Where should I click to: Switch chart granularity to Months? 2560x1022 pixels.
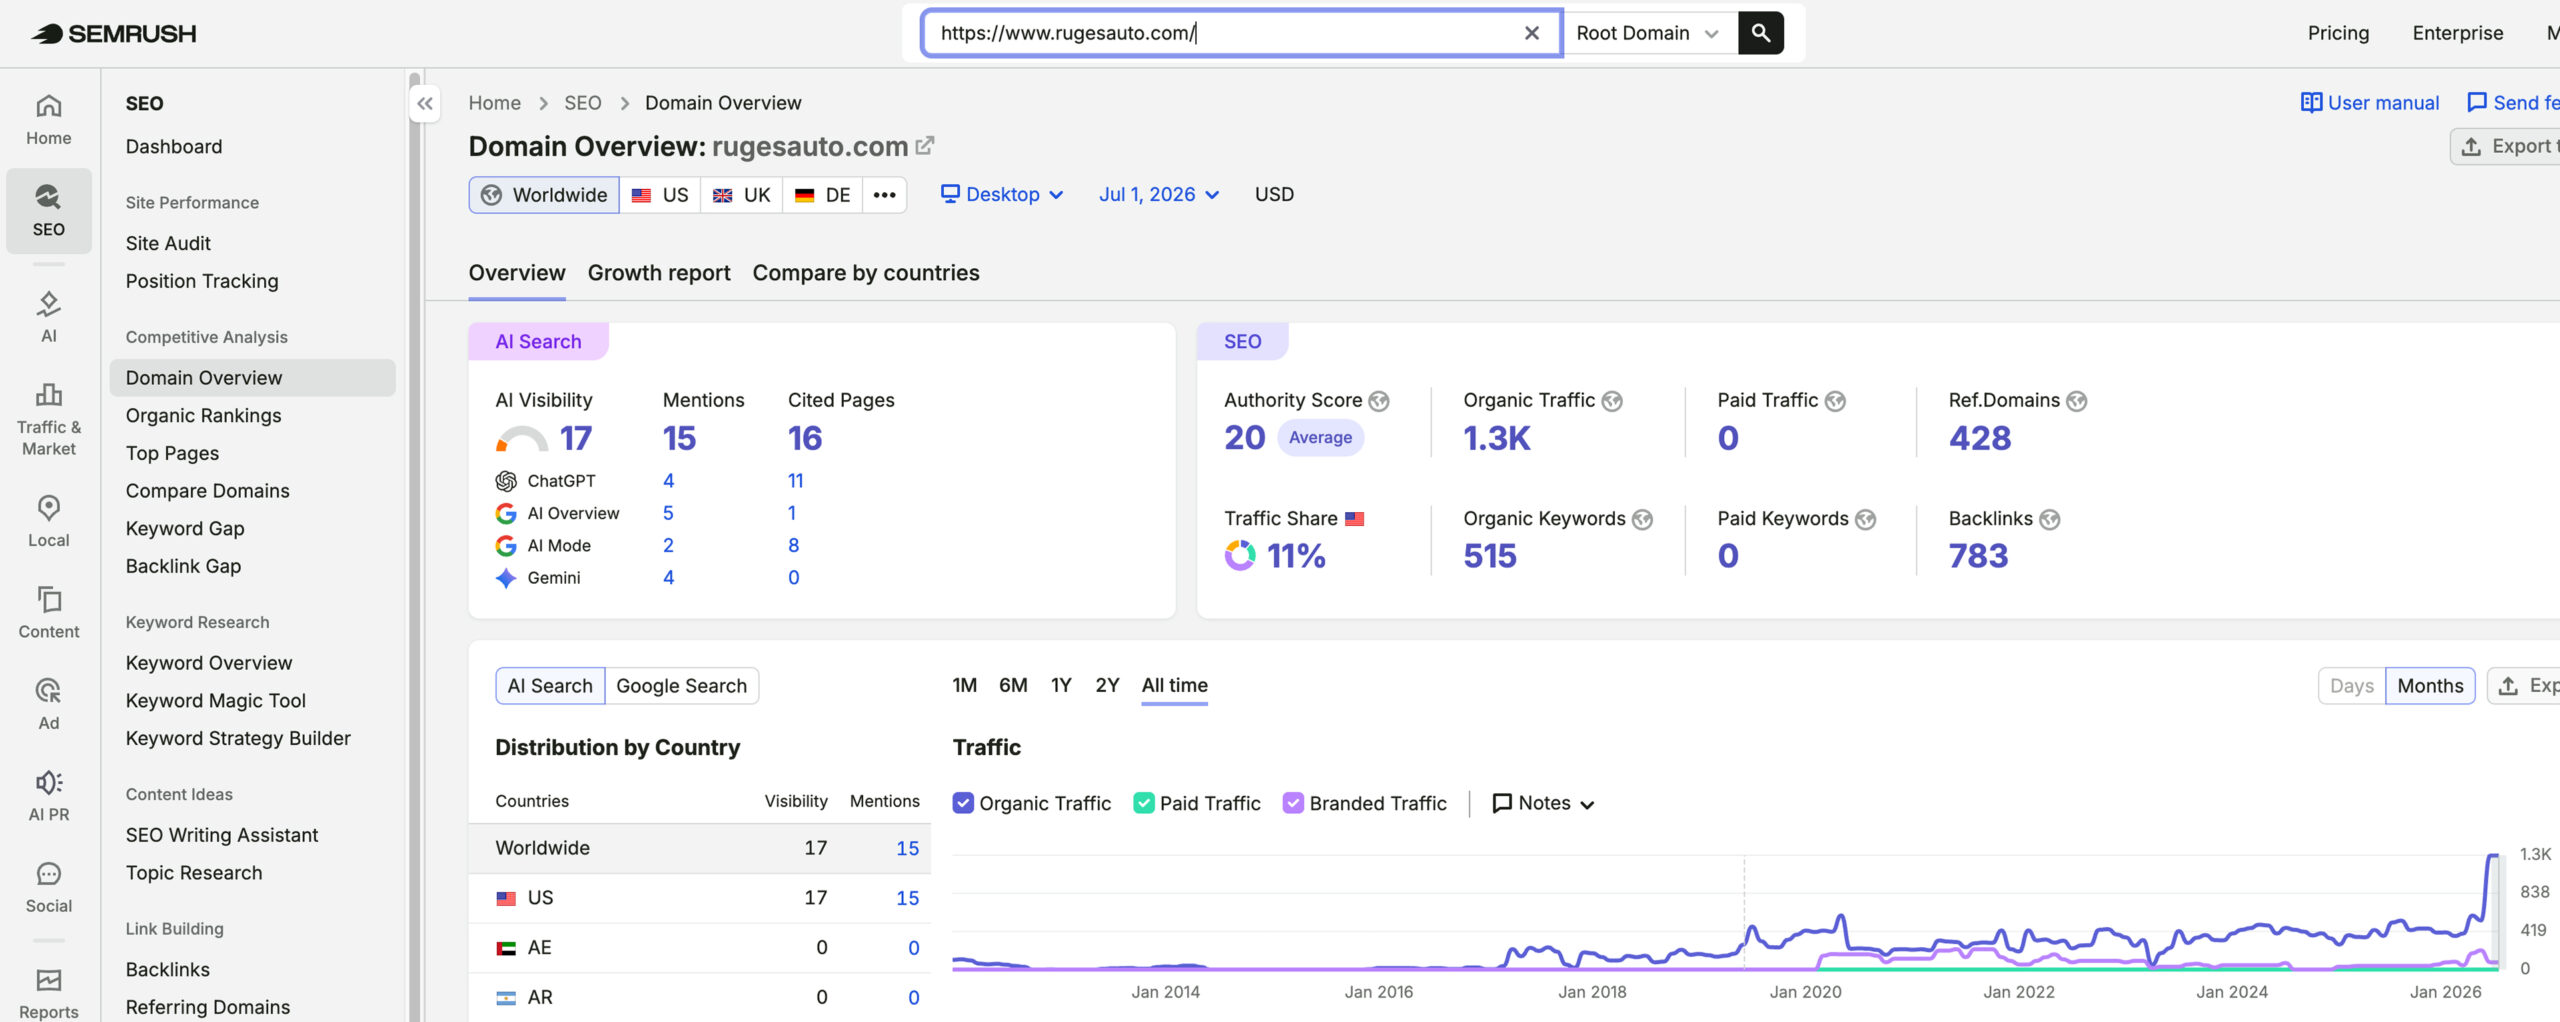tap(2430, 686)
